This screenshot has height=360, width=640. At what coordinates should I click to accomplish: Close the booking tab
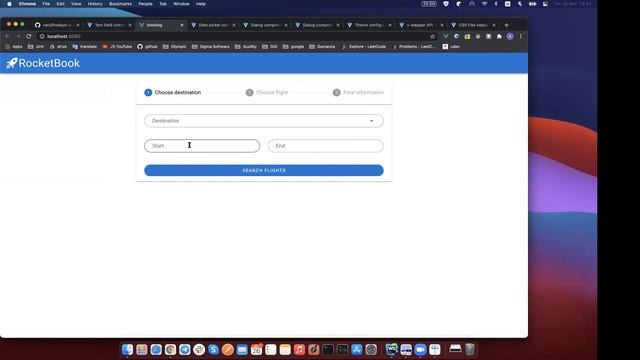tap(182, 25)
